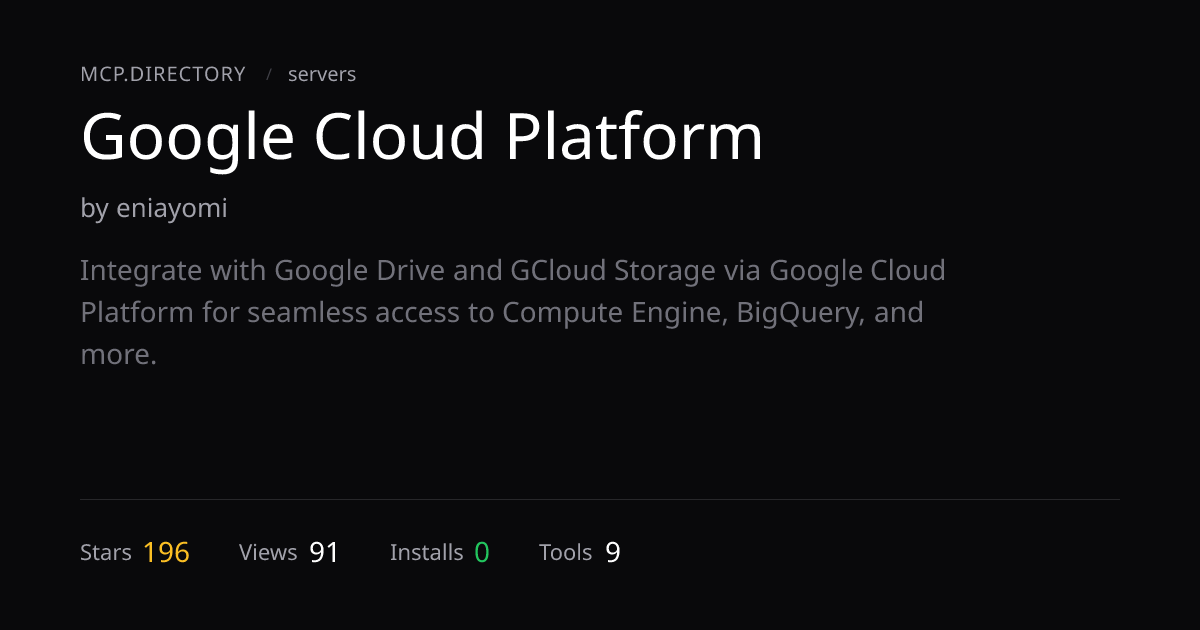Open the MCP.DIRECTORY breadcrumb link
The width and height of the screenshot is (1200, 630).
[163, 74]
